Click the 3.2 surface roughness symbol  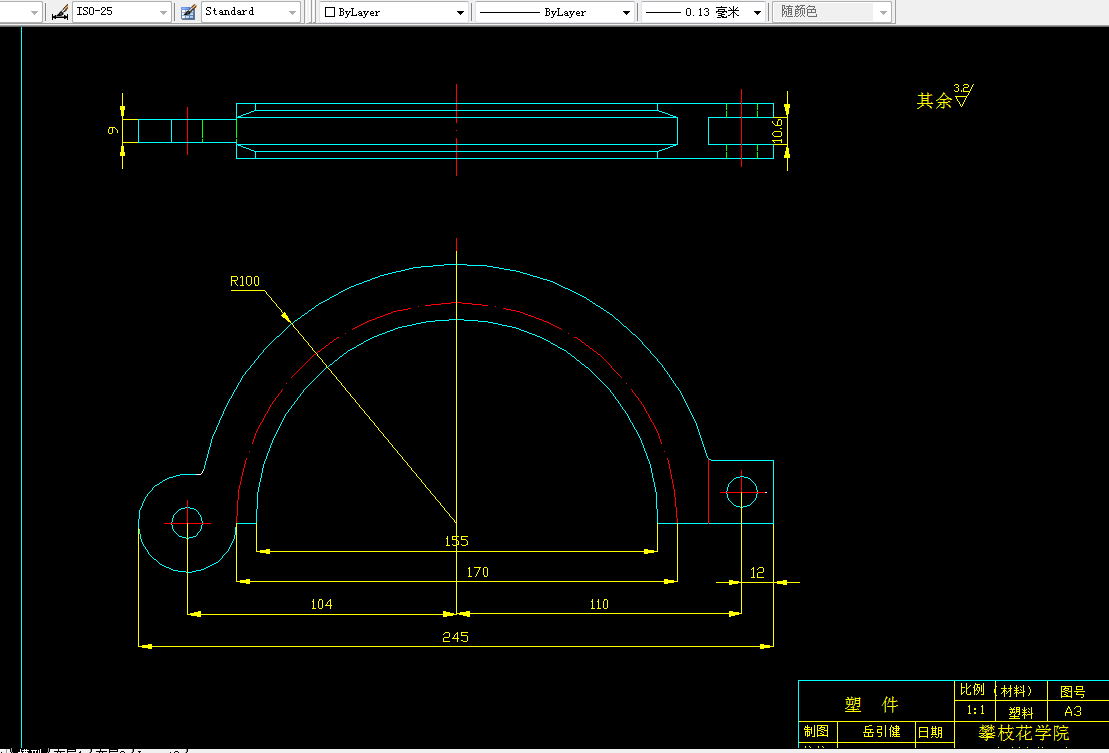tap(963, 95)
